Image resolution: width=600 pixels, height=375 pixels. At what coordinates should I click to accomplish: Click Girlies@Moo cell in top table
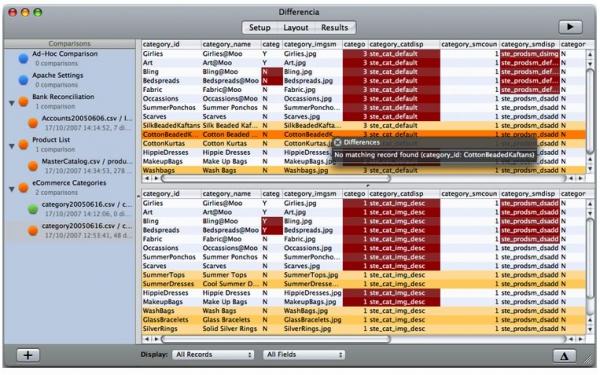231,54
